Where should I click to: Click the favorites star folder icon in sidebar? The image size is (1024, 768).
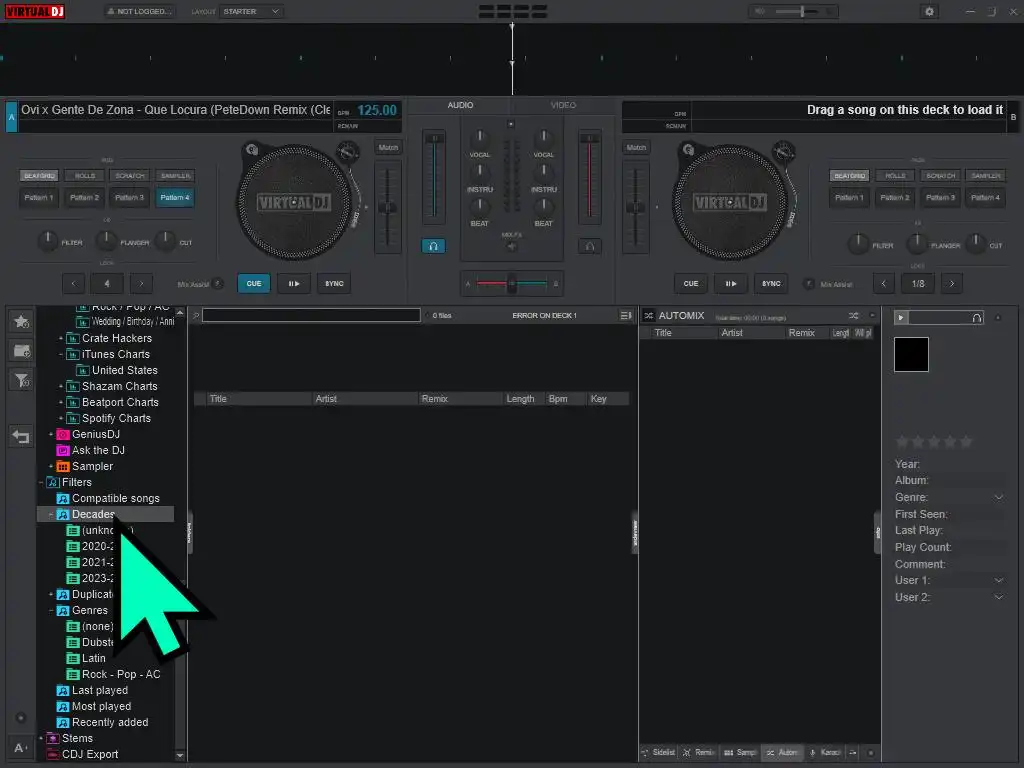(22, 321)
